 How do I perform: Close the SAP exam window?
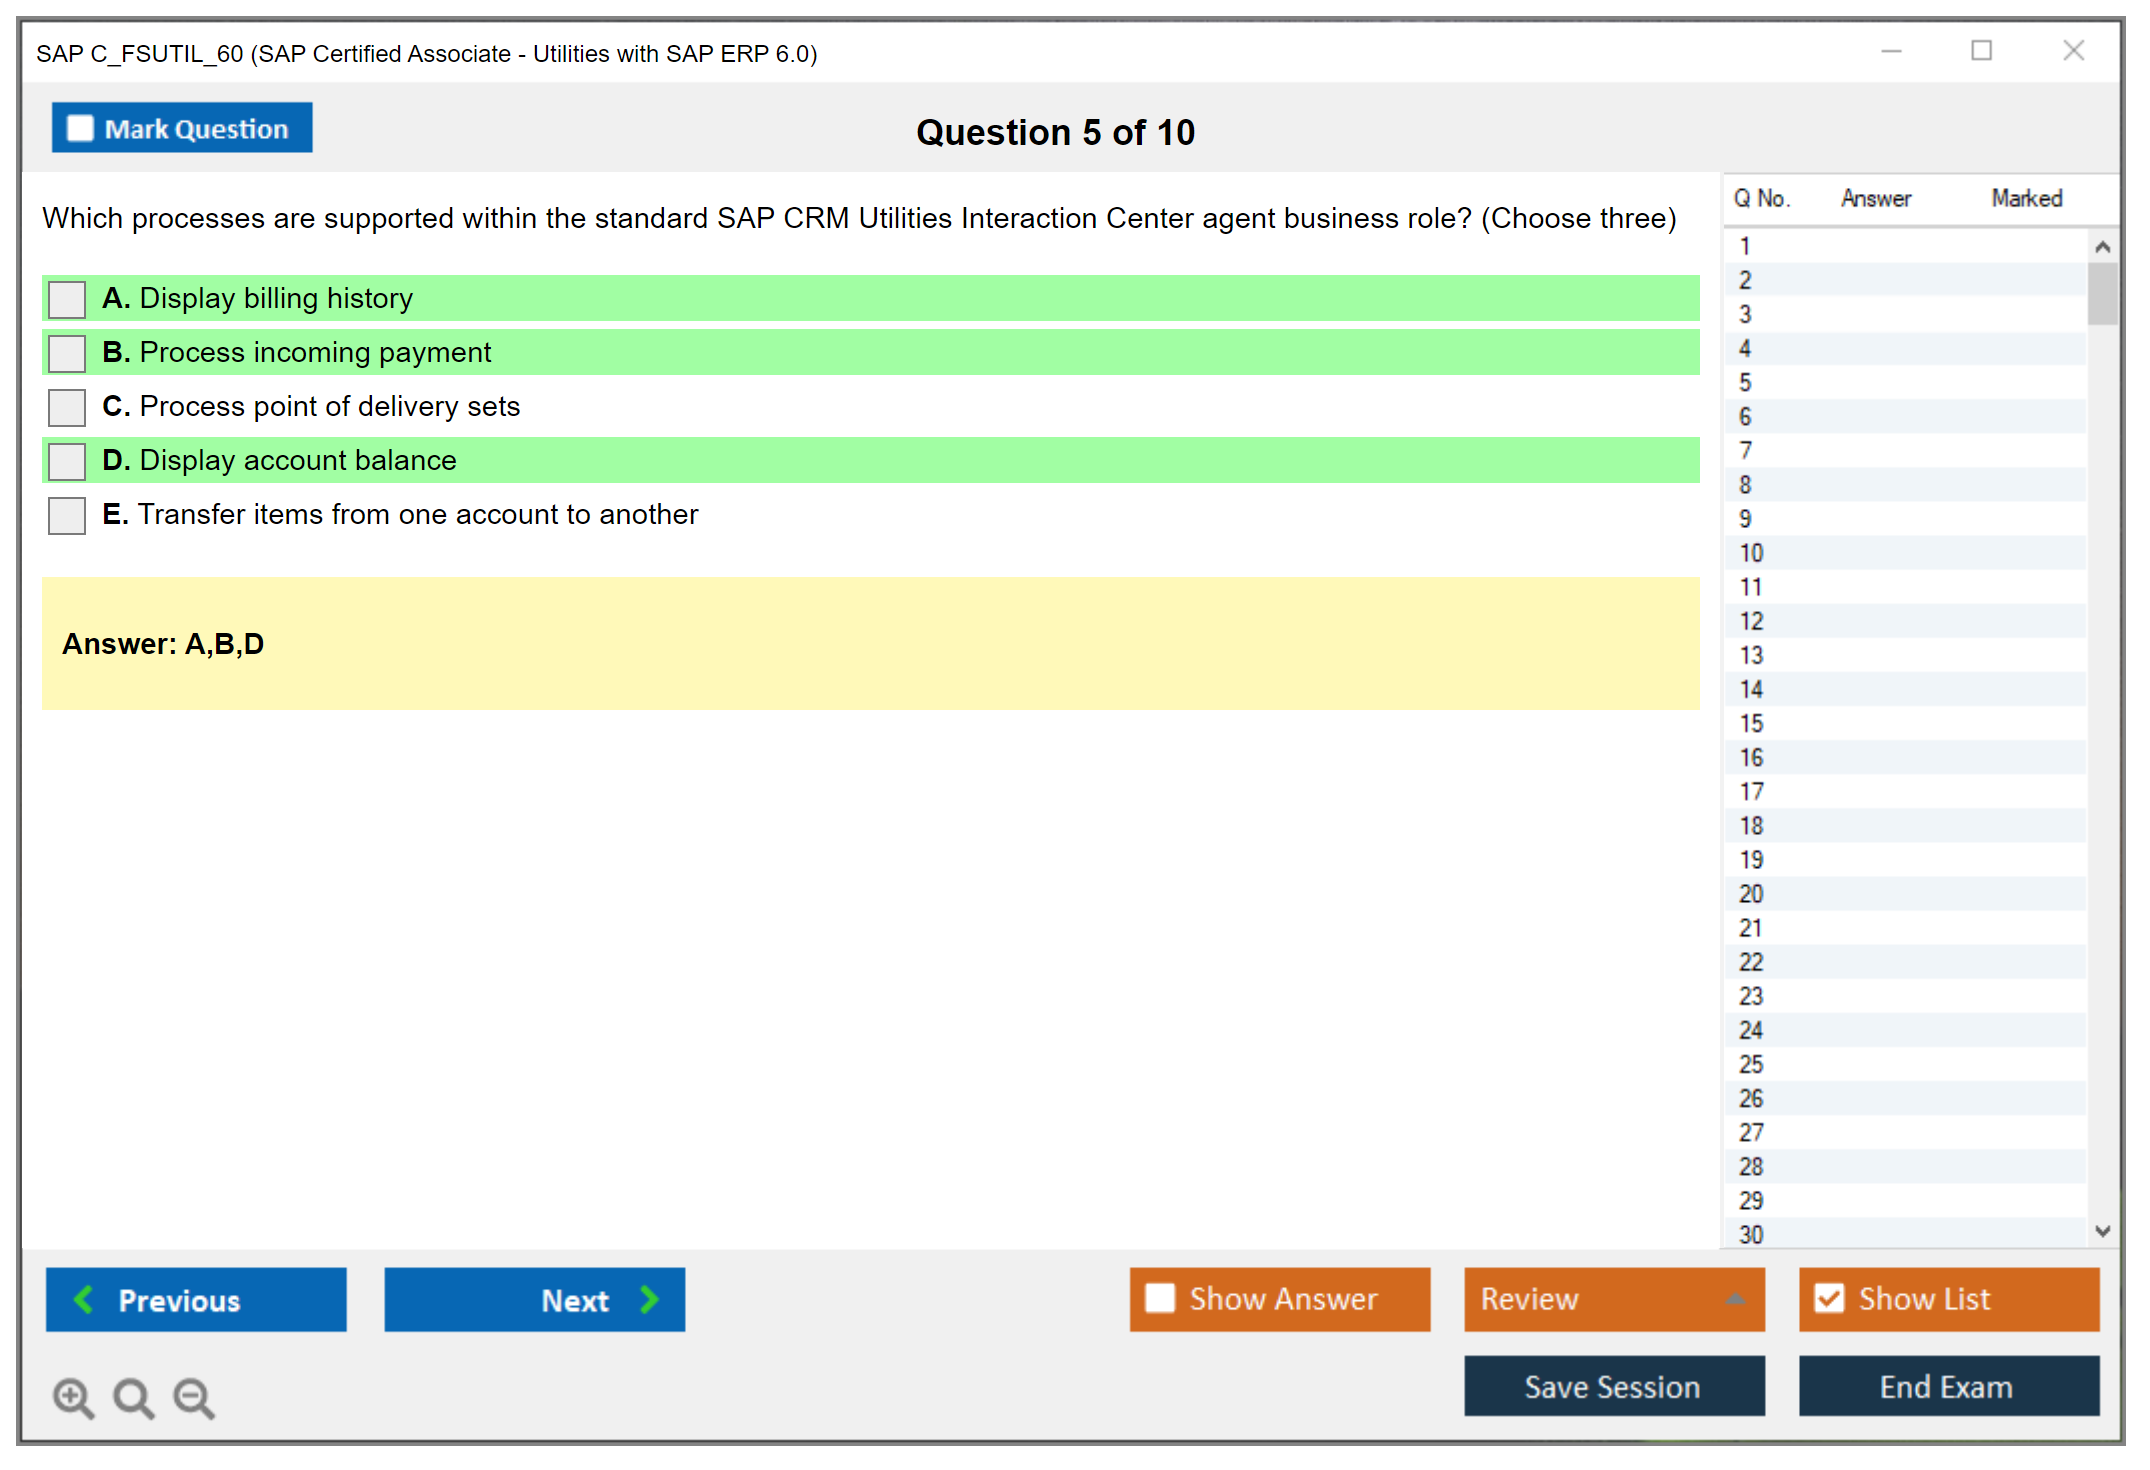2073,51
